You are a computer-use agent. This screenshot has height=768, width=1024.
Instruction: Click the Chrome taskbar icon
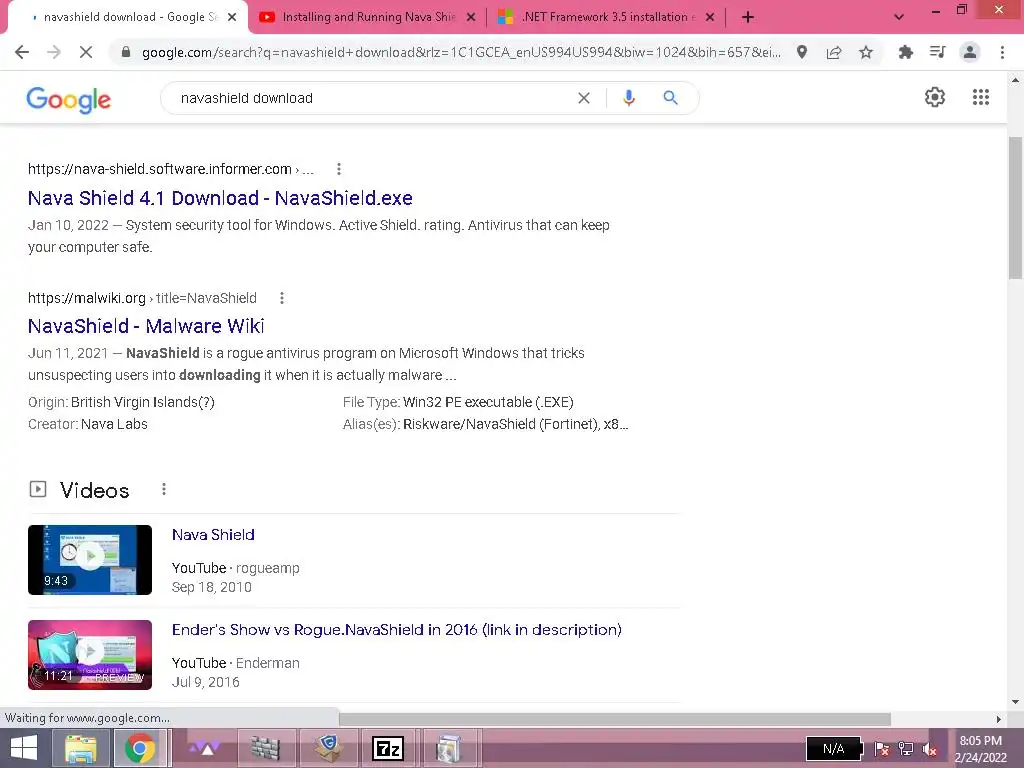[x=140, y=748]
